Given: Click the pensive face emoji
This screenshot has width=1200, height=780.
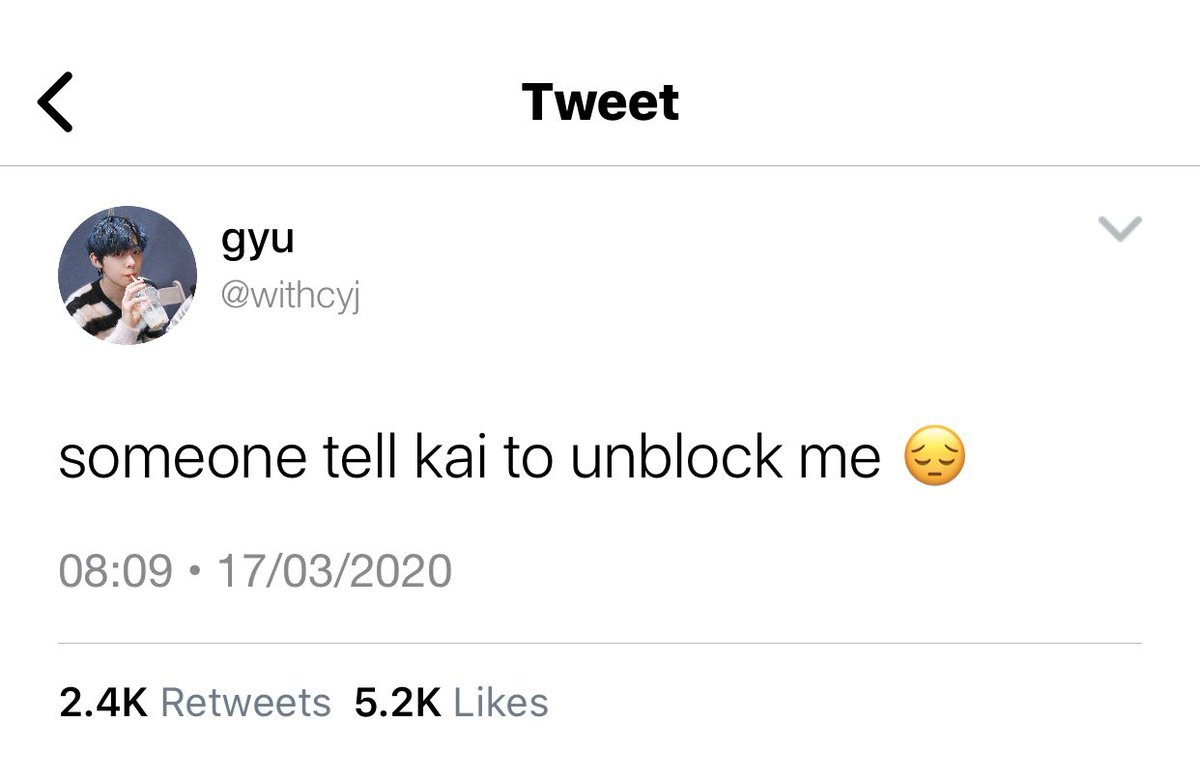Looking at the screenshot, I should 934,459.
